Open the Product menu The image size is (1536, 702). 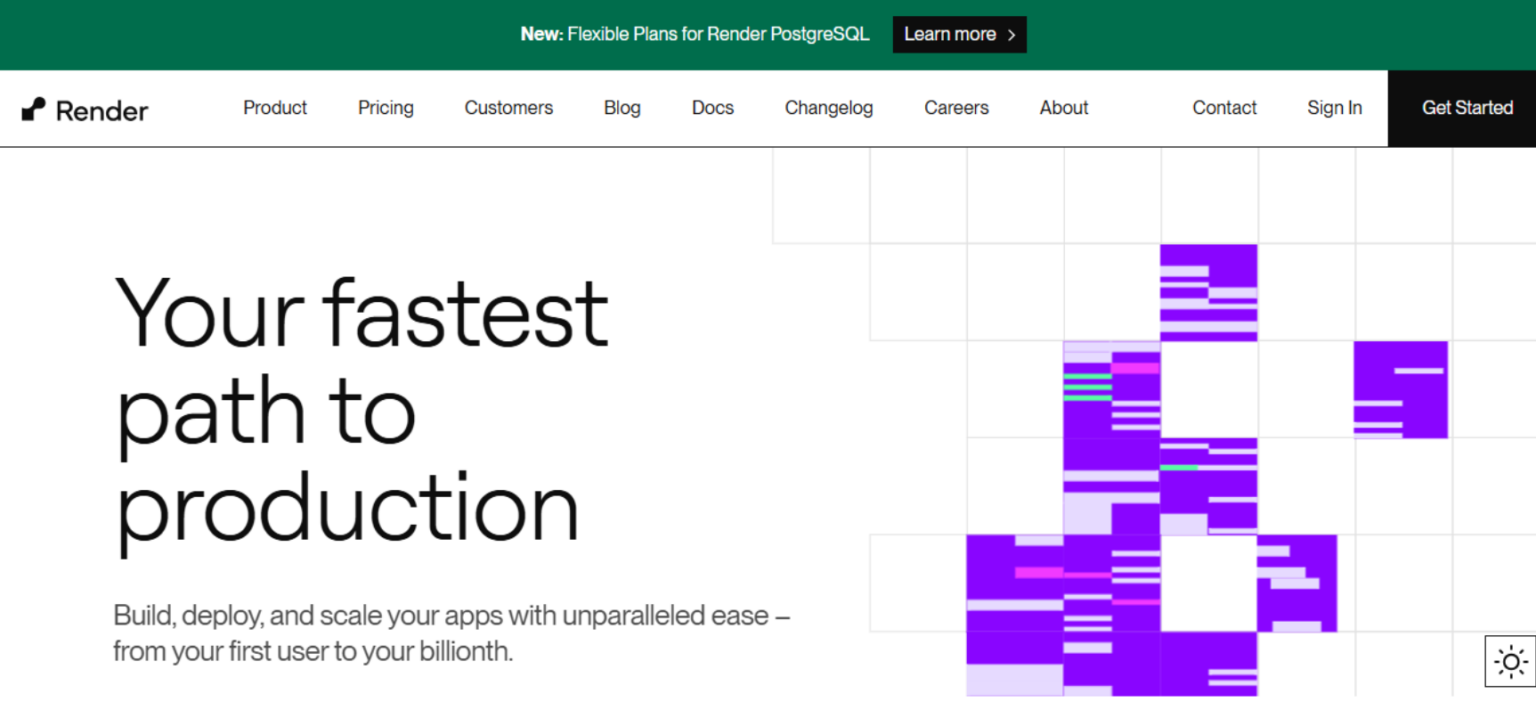275,108
